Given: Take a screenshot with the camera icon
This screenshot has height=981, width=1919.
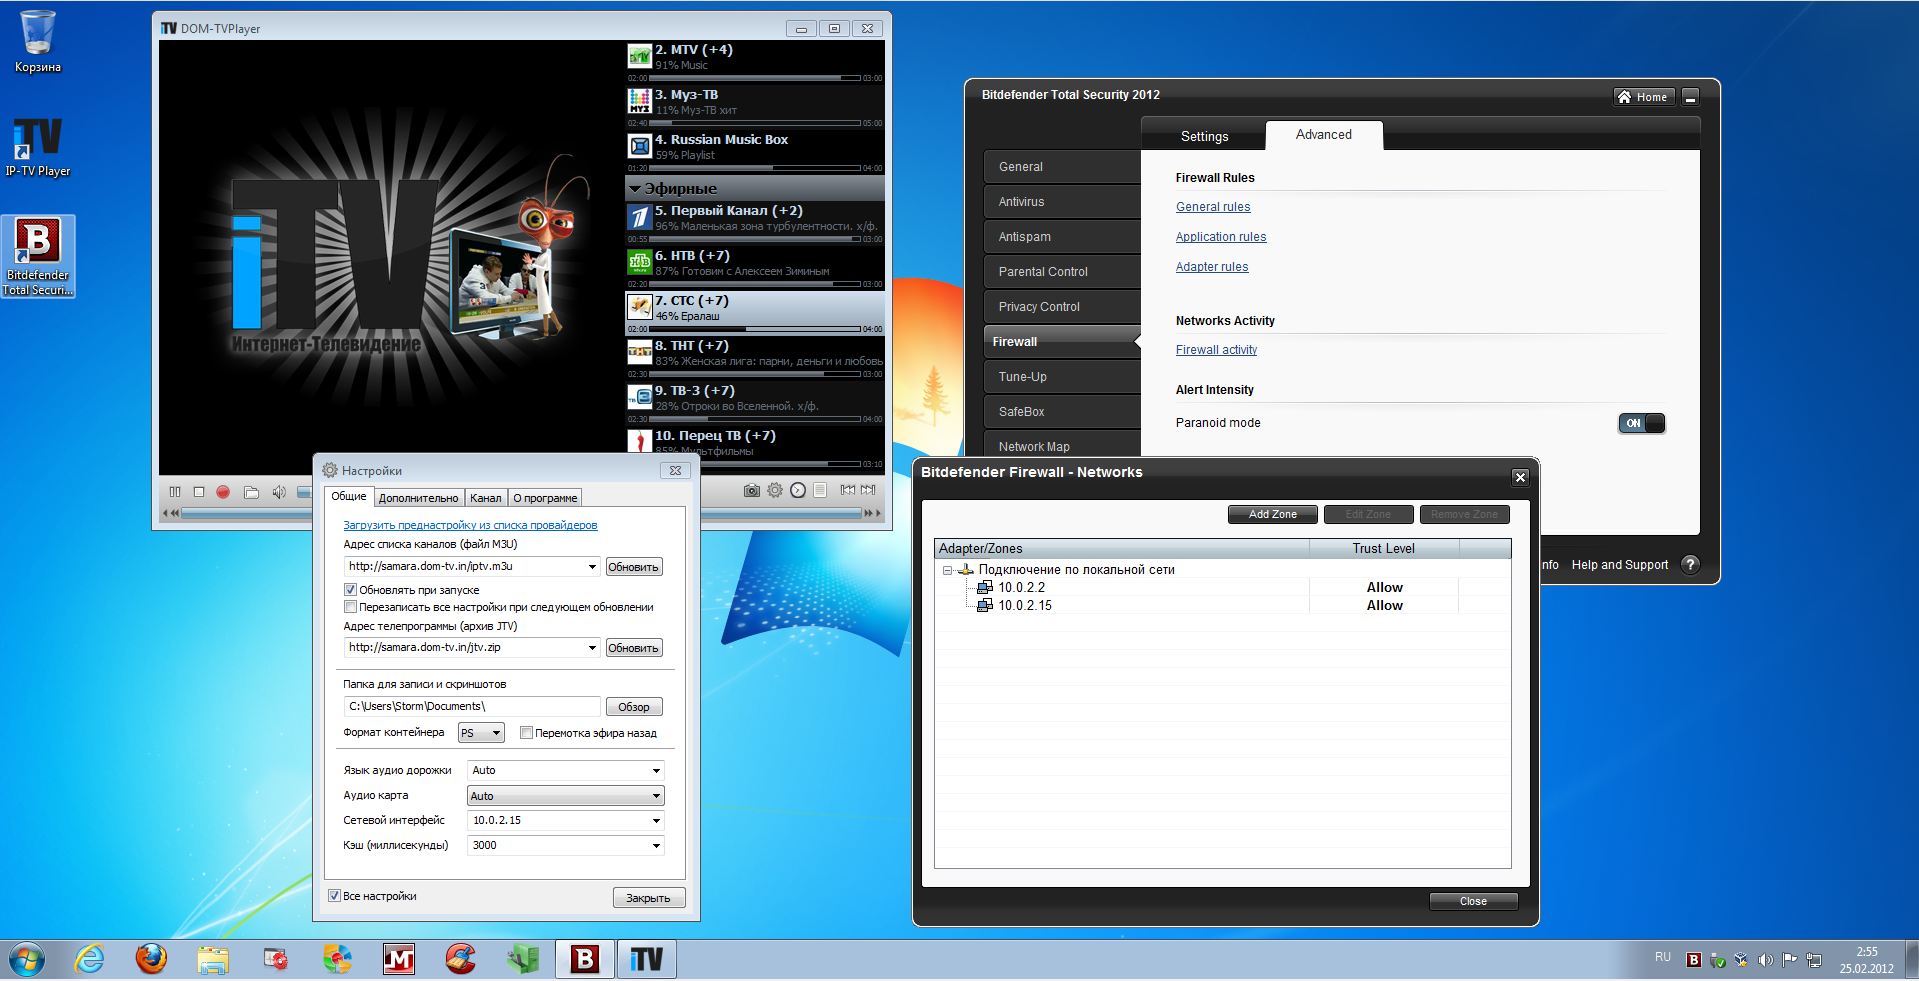Looking at the screenshot, I should (x=751, y=490).
